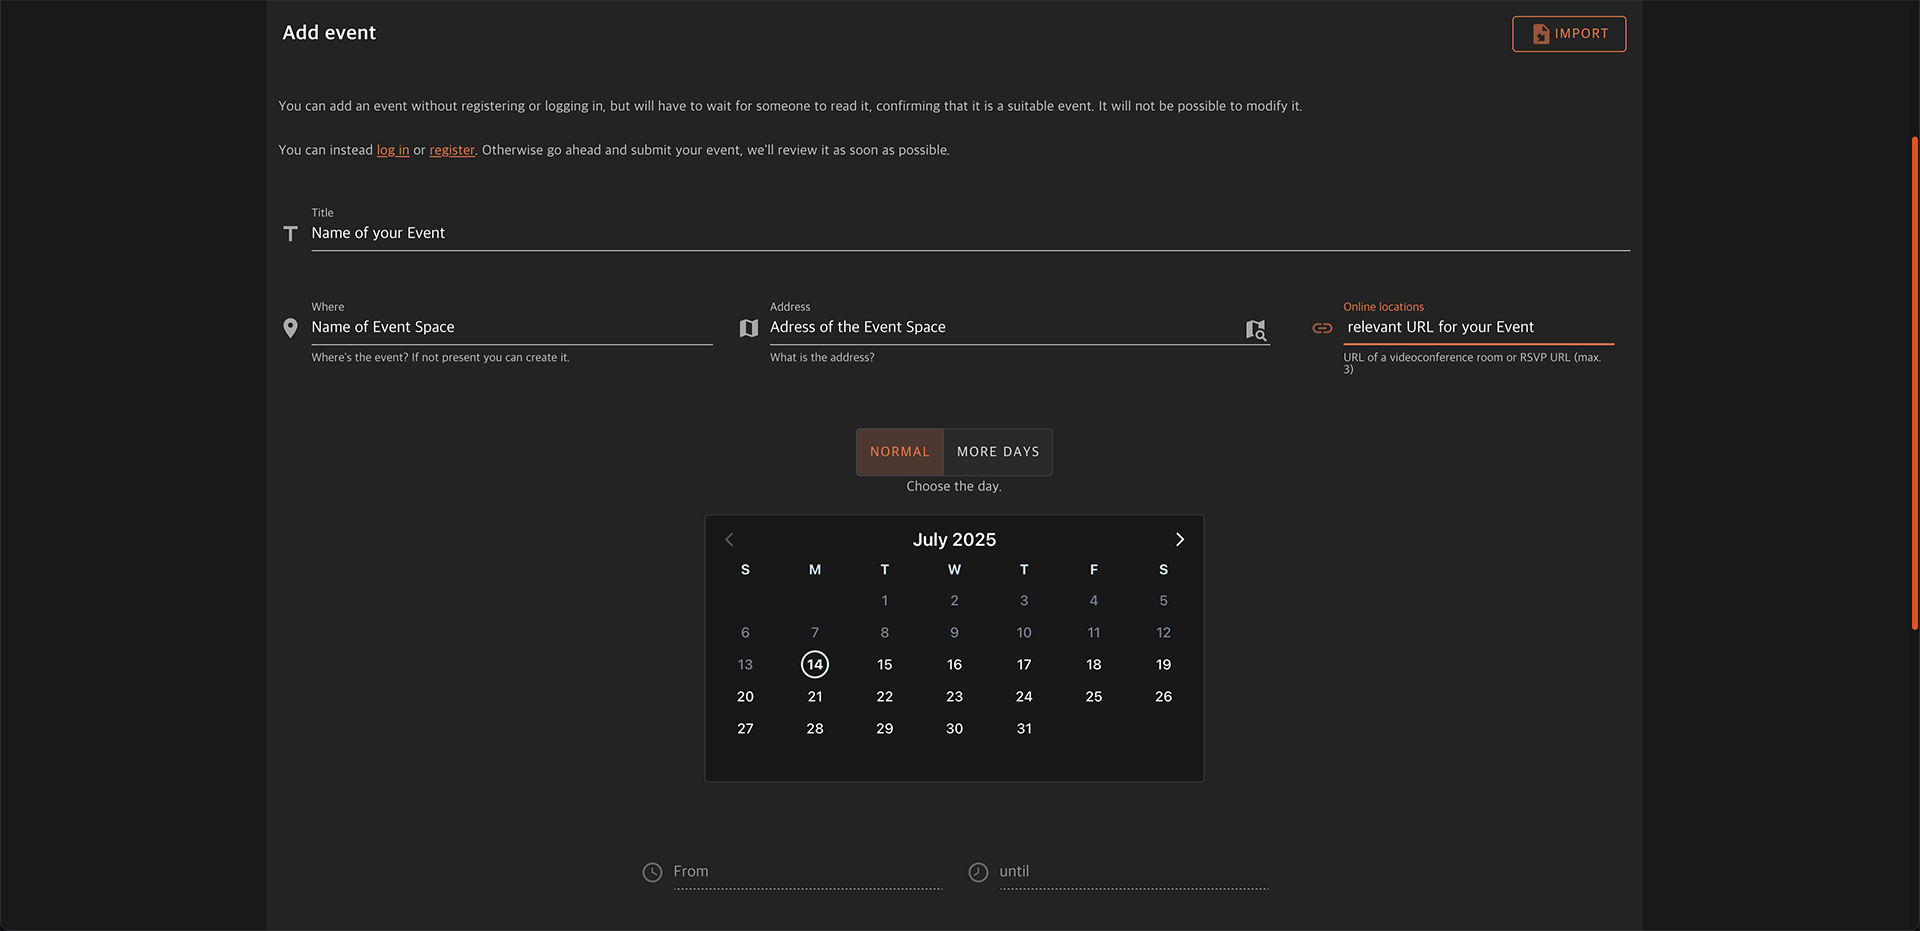Pick July 25 on the calendar

point(1093,696)
